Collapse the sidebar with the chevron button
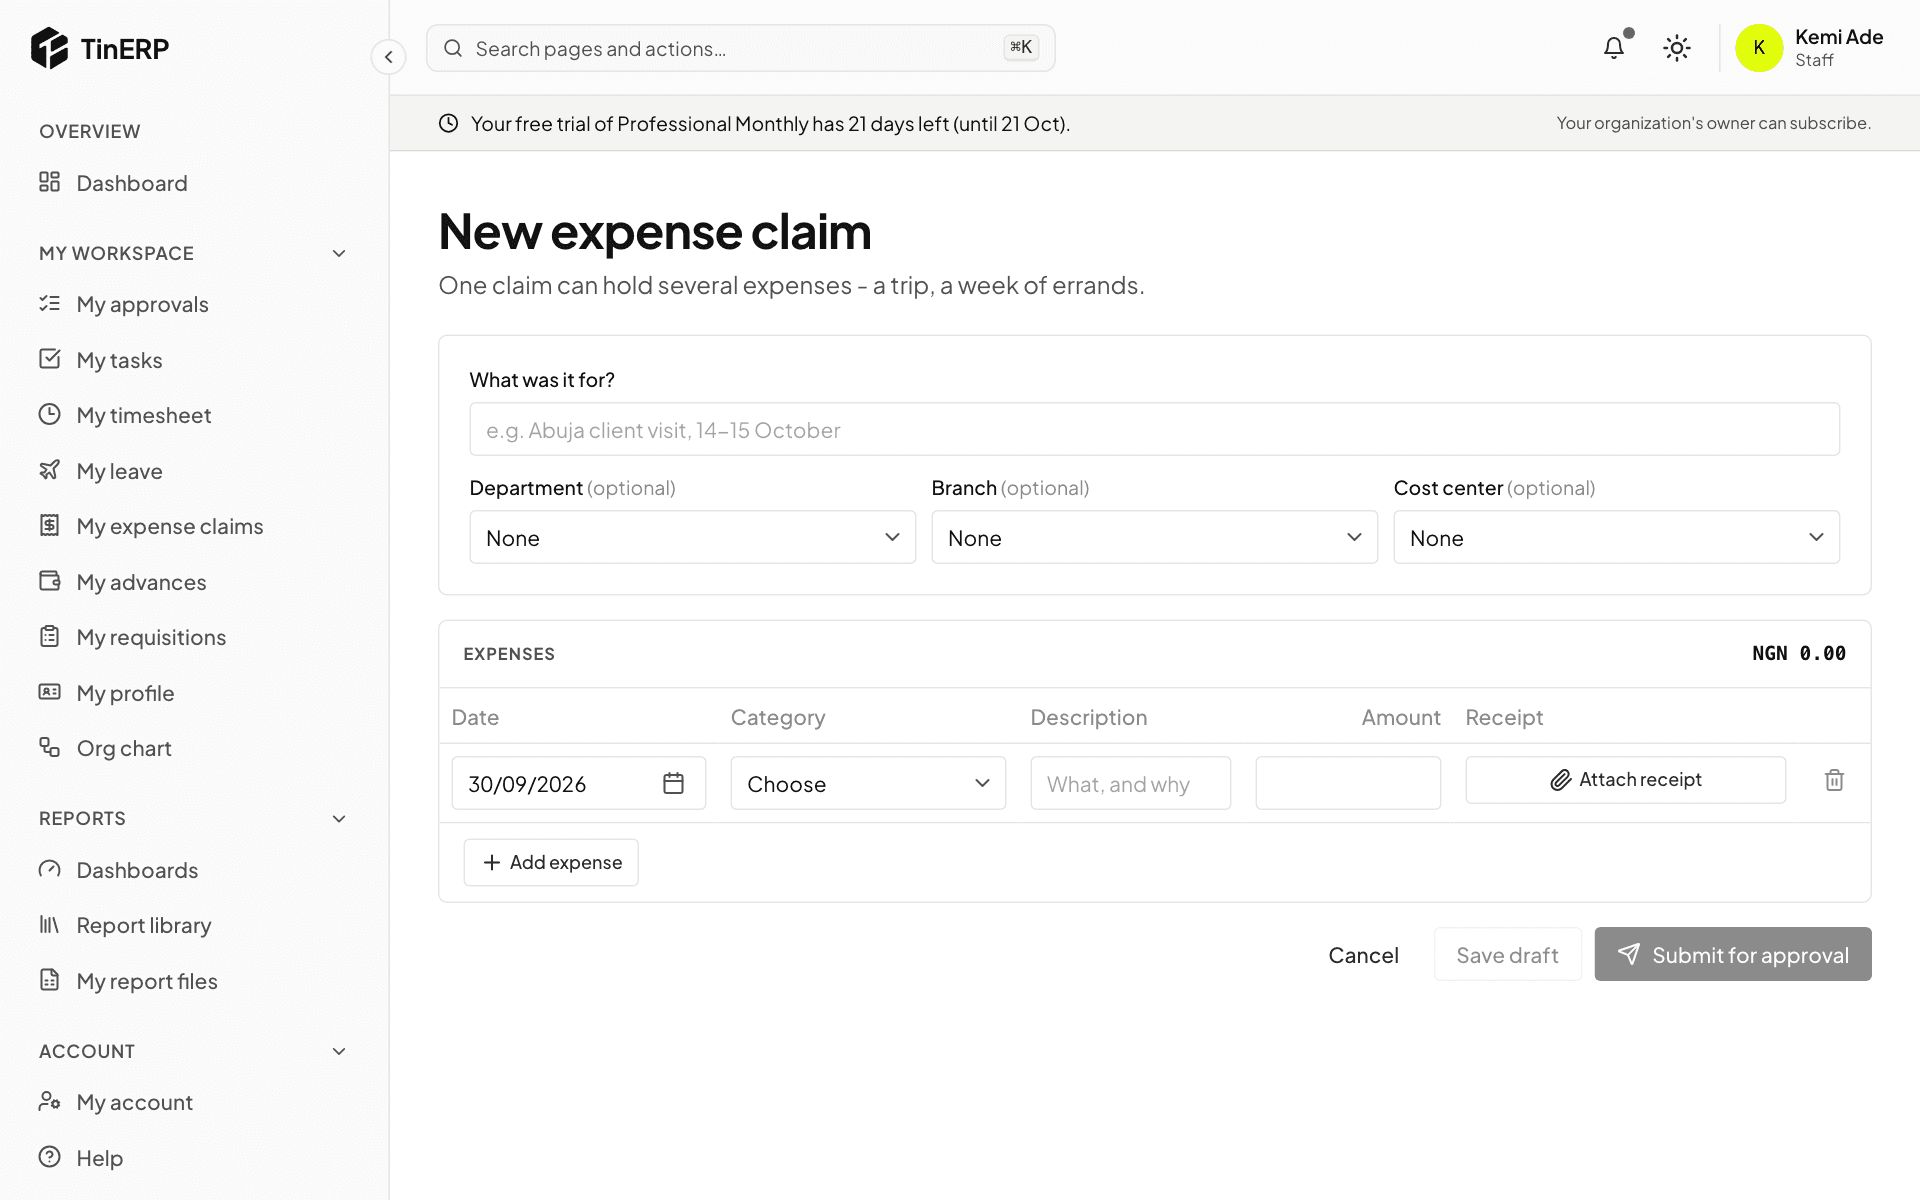The image size is (1920, 1200). point(389,57)
